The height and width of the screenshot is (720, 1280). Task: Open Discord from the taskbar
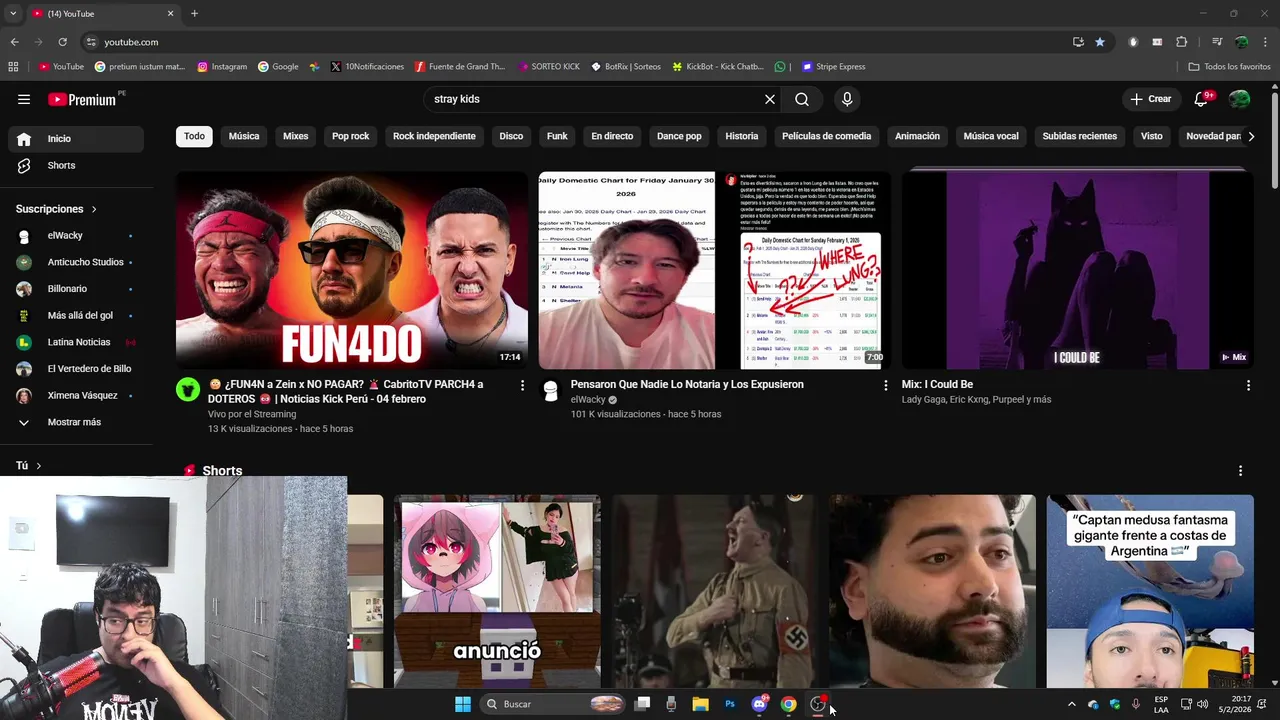pyautogui.click(x=760, y=704)
